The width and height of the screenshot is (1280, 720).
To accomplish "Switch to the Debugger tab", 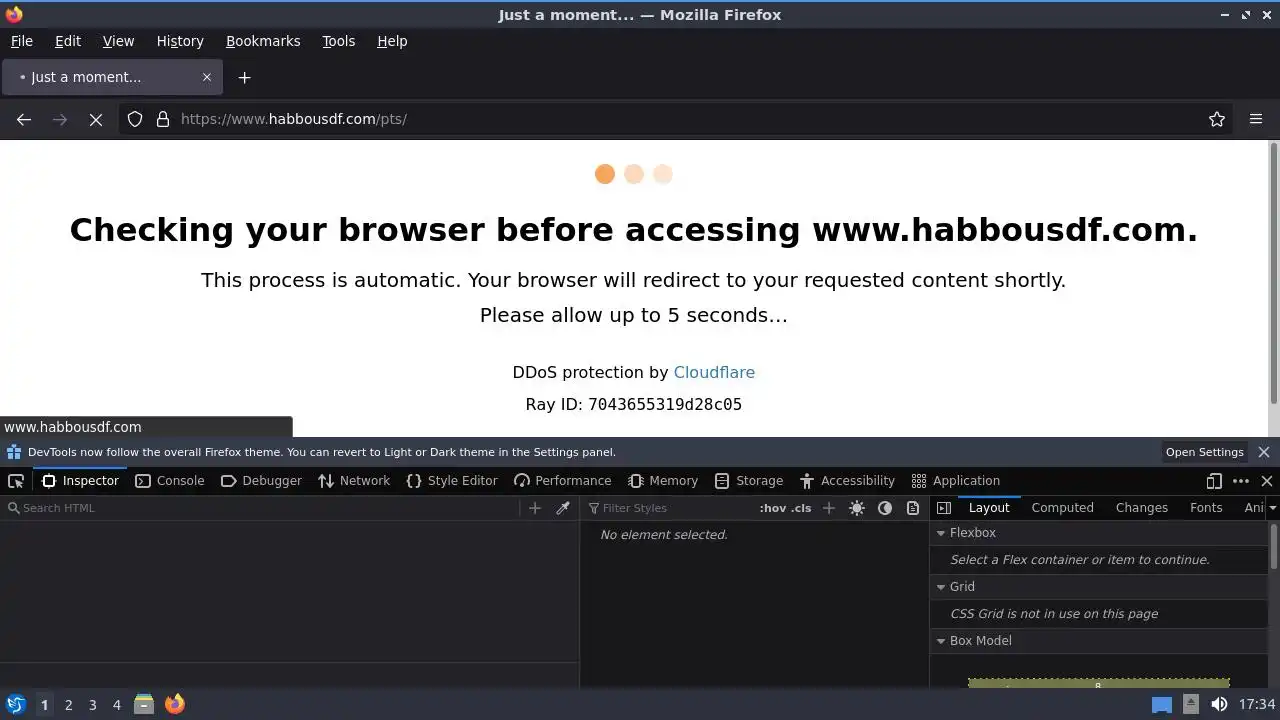I will click(x=261, y=481).
